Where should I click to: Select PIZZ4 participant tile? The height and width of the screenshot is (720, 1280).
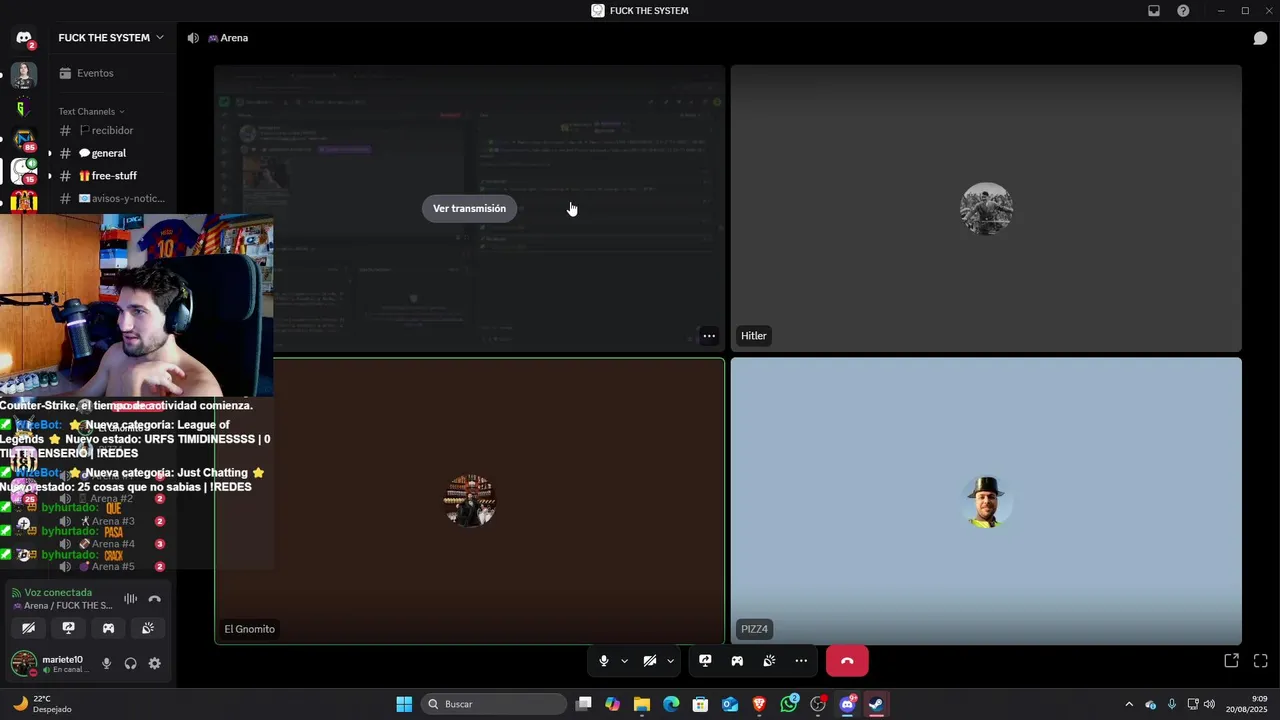pos(986,501)
